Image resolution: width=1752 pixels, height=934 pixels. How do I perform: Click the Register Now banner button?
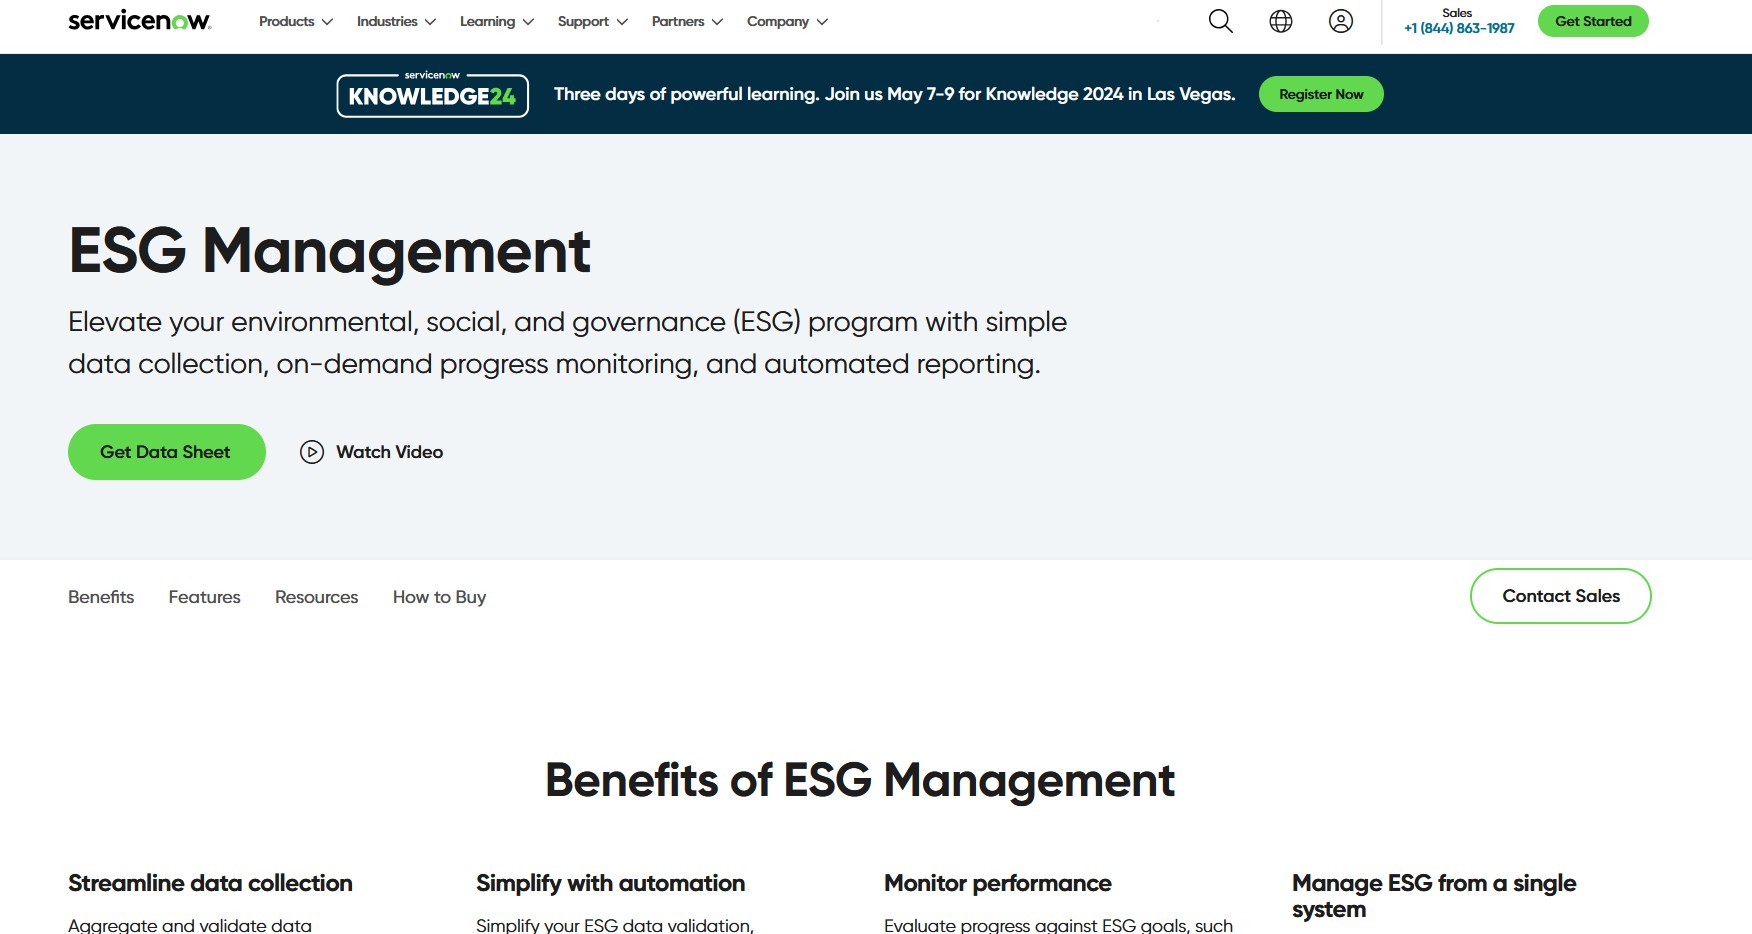(1320, 94)
